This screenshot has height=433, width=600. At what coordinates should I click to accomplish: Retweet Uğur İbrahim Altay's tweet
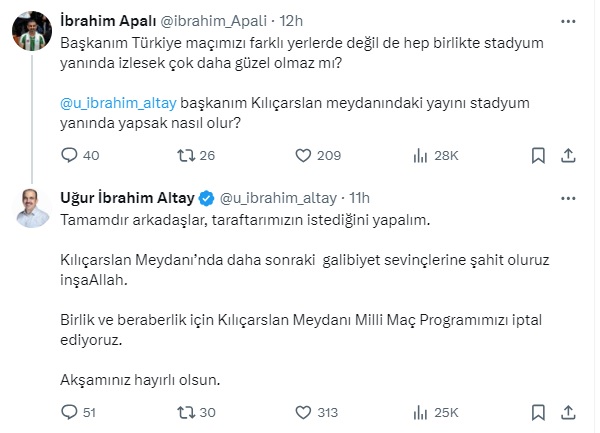[x=185, y=411]
